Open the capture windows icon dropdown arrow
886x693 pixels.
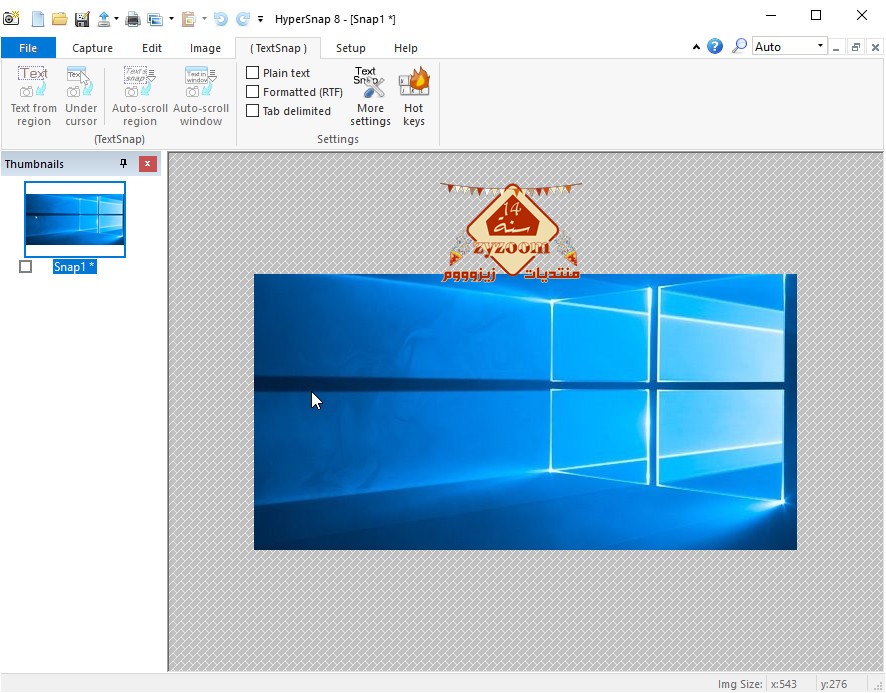pyautogui.click(x=171, y=19)
